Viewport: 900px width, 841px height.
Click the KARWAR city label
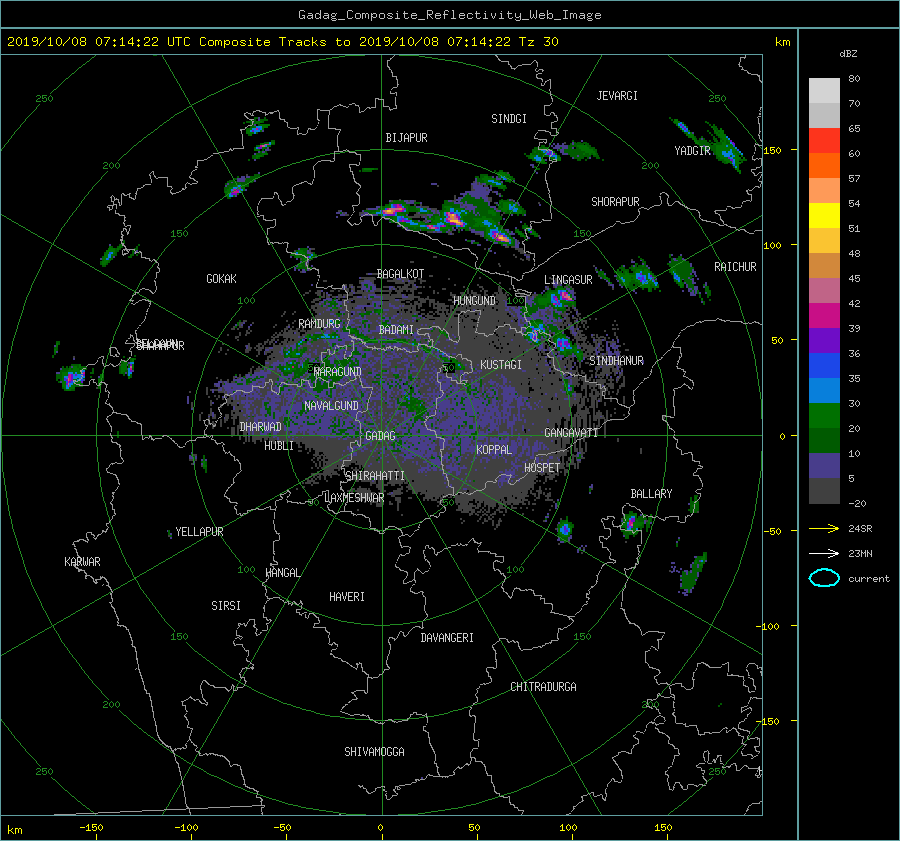click(x=82, y=561)
